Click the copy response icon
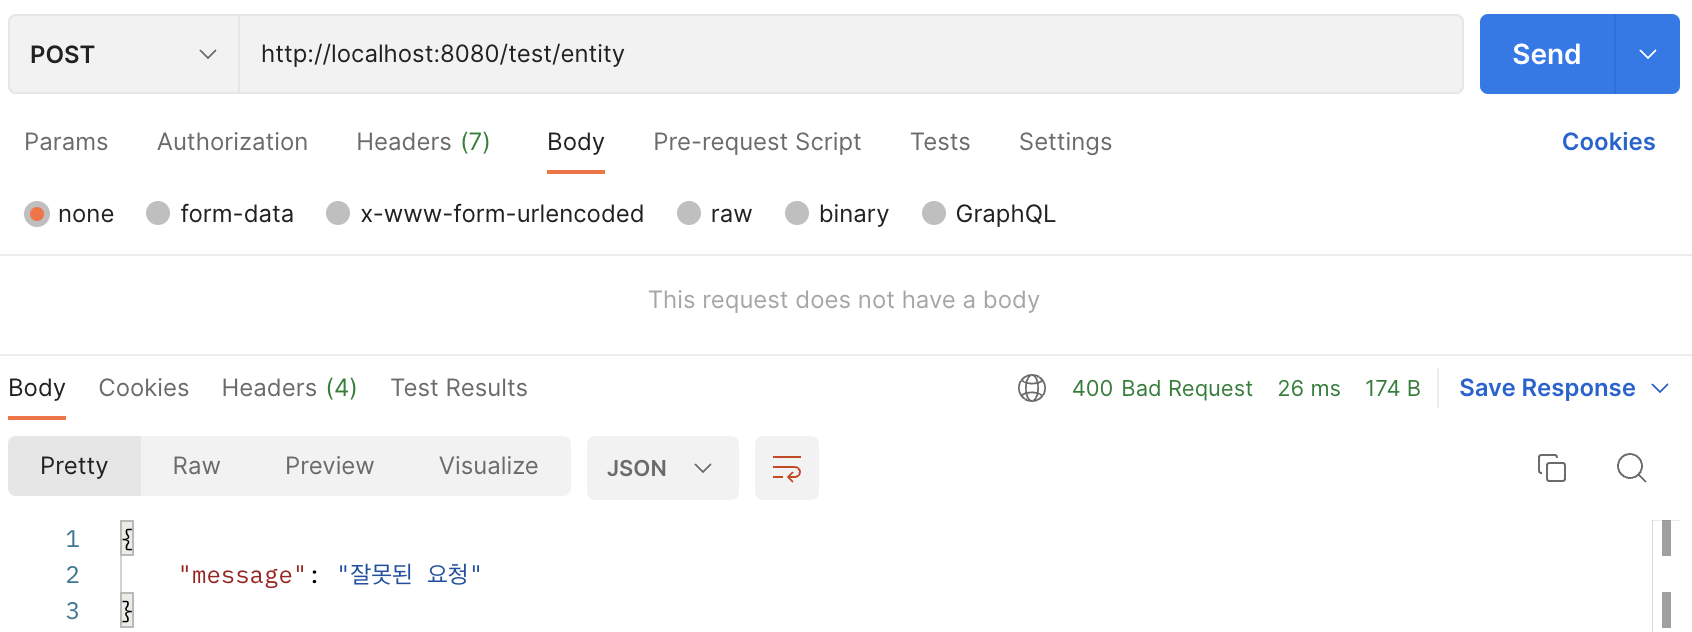This screenshot has width=1692, height=632. click(1551, 467)
